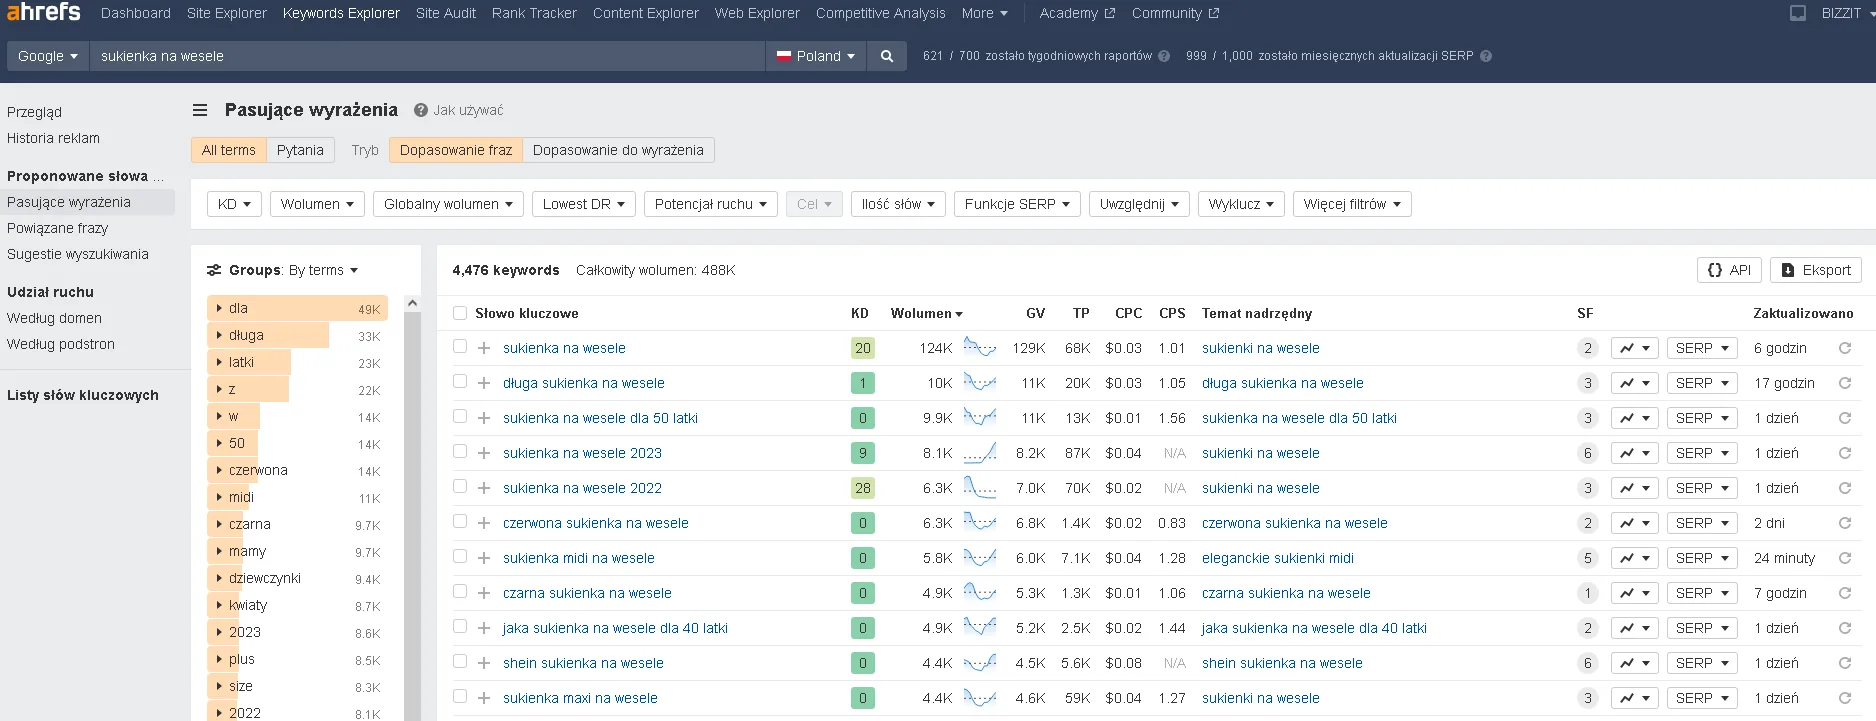Add 'długa sukienka na wesele' with plus icon
1876x721 pixels.
pos(484,383)
